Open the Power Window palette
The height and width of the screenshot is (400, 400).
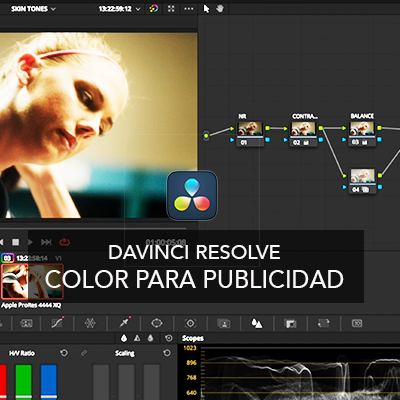[x=157, y=323]
